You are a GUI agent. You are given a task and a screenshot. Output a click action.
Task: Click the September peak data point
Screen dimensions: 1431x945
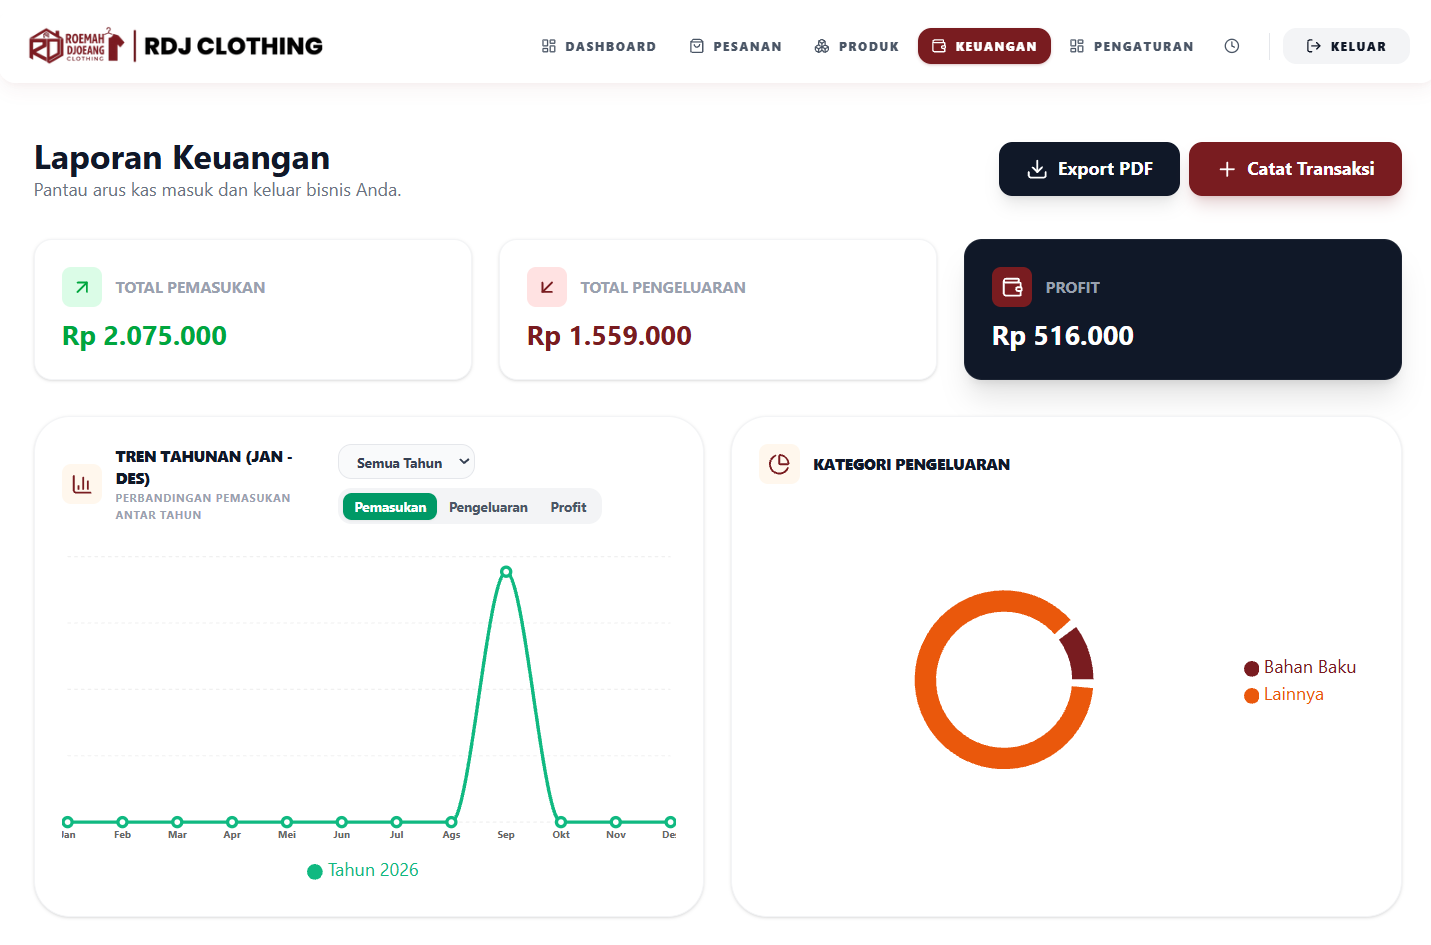coord(506,572)
